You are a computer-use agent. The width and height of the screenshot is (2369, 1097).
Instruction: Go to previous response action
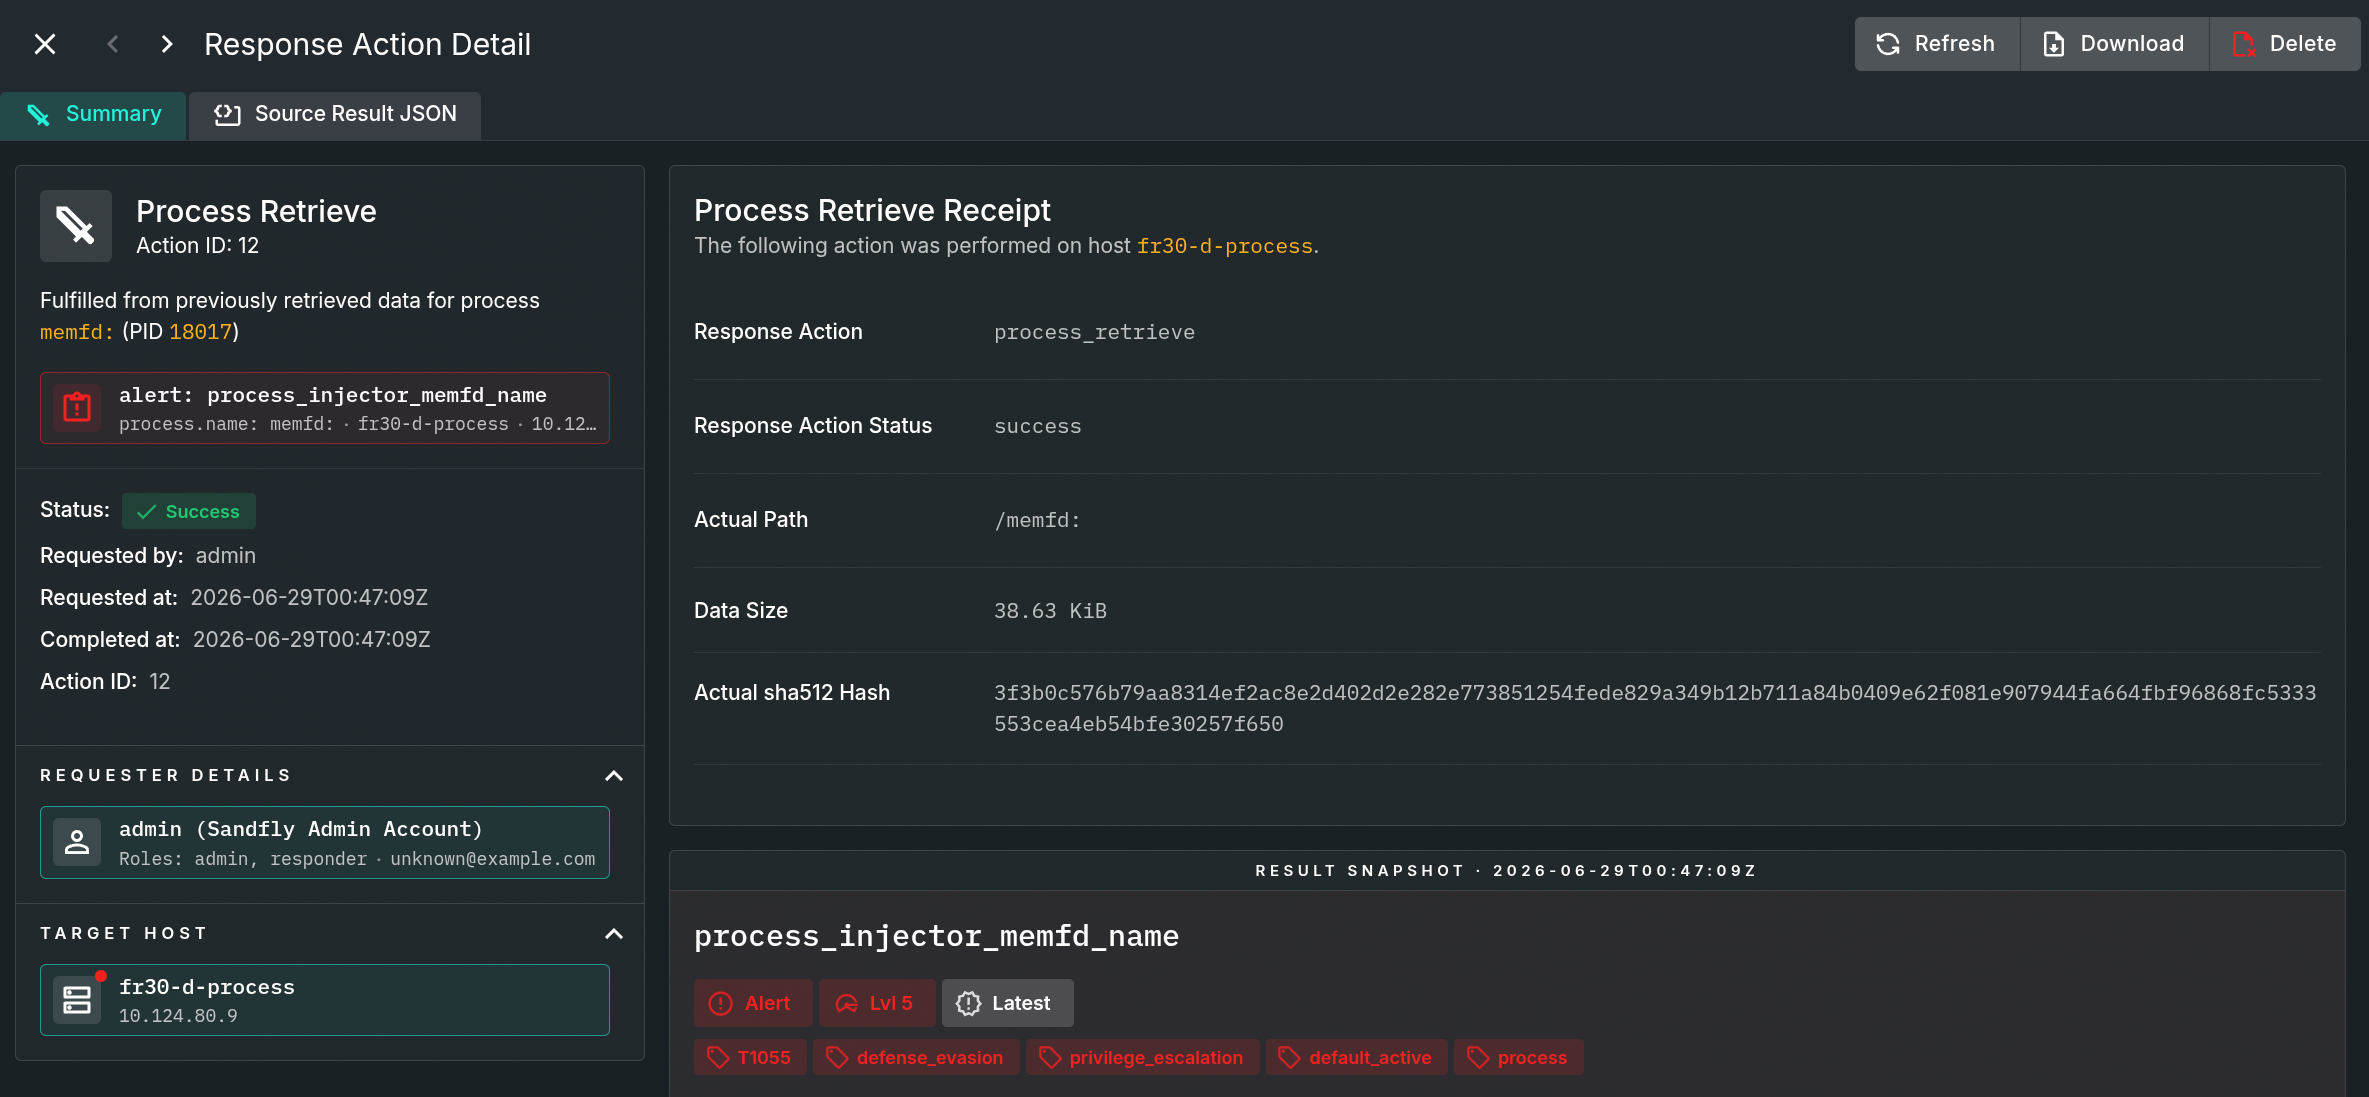click(x=113, y=44)
